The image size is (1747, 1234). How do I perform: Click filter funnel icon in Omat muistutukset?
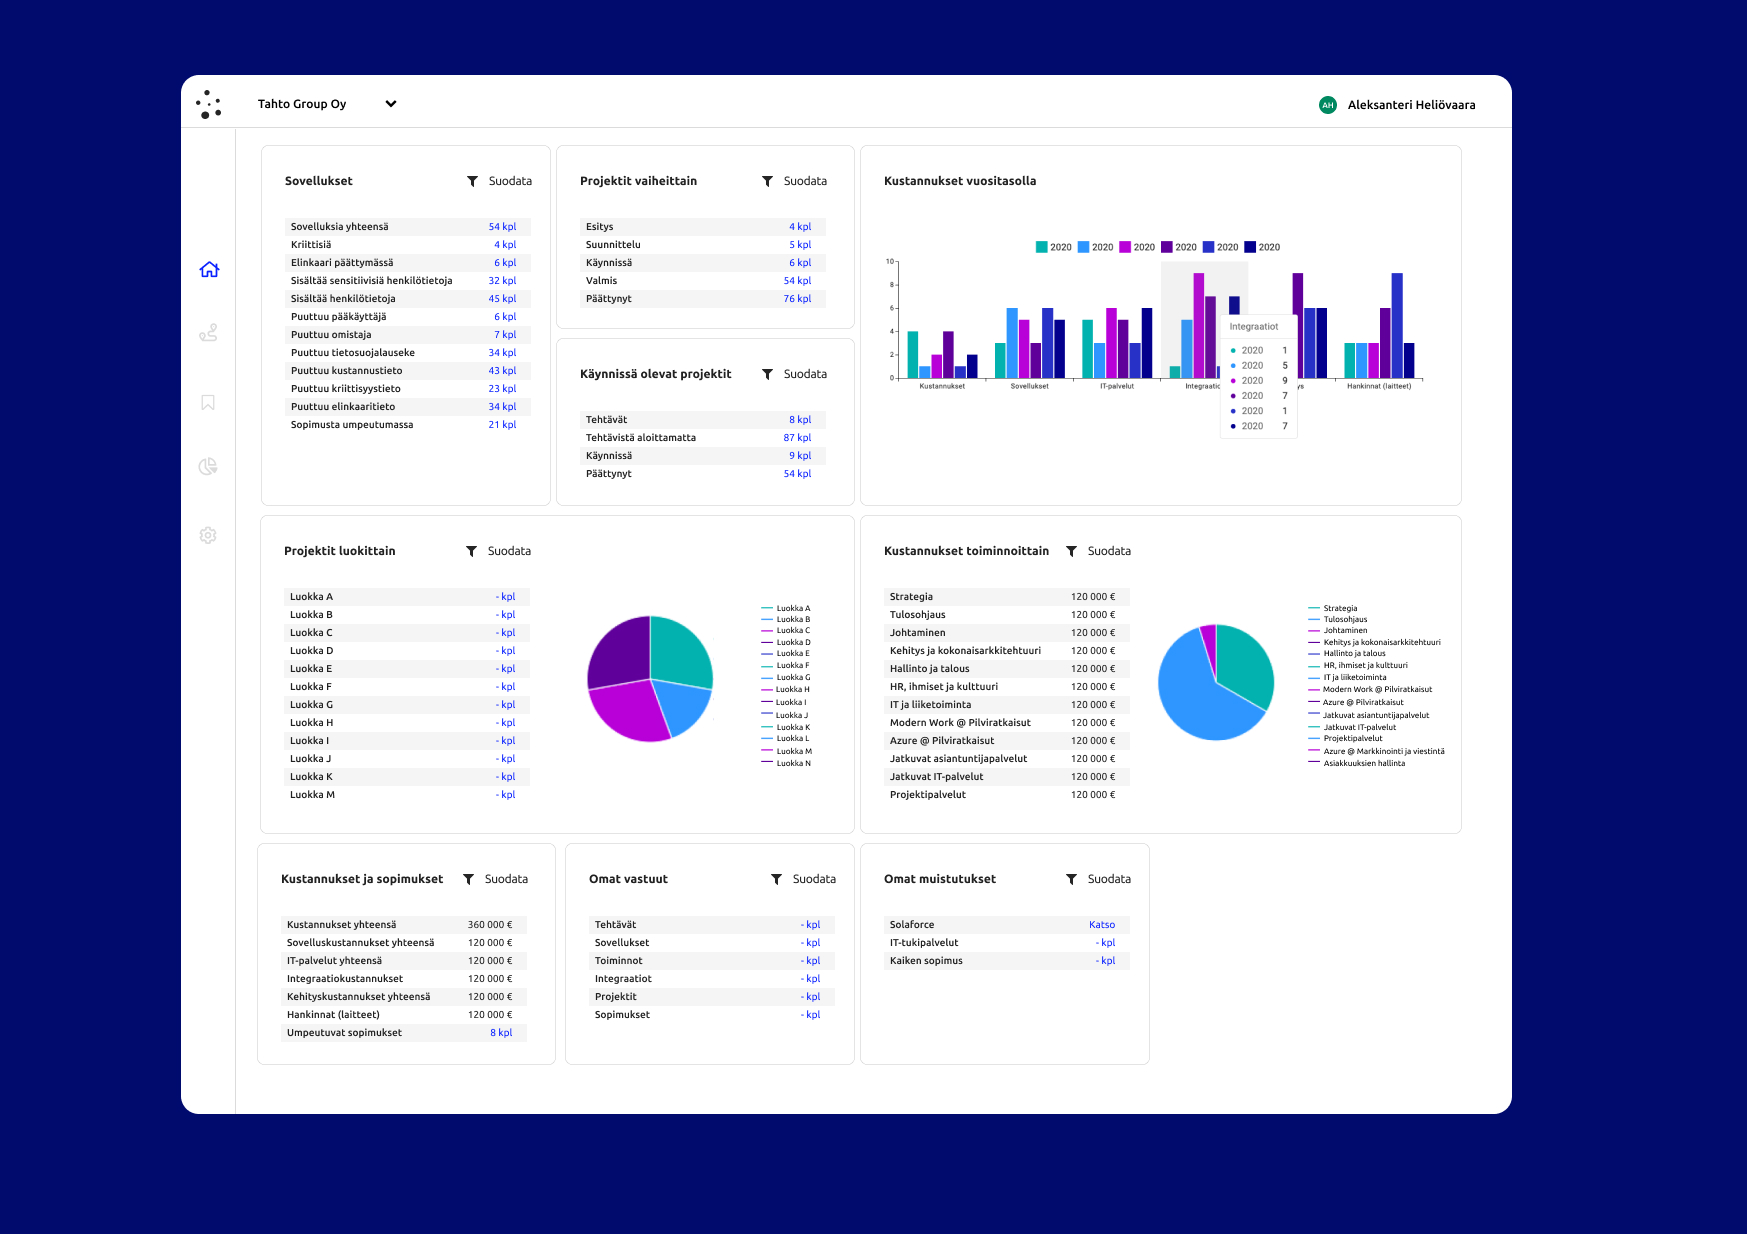click(1071, 879)
